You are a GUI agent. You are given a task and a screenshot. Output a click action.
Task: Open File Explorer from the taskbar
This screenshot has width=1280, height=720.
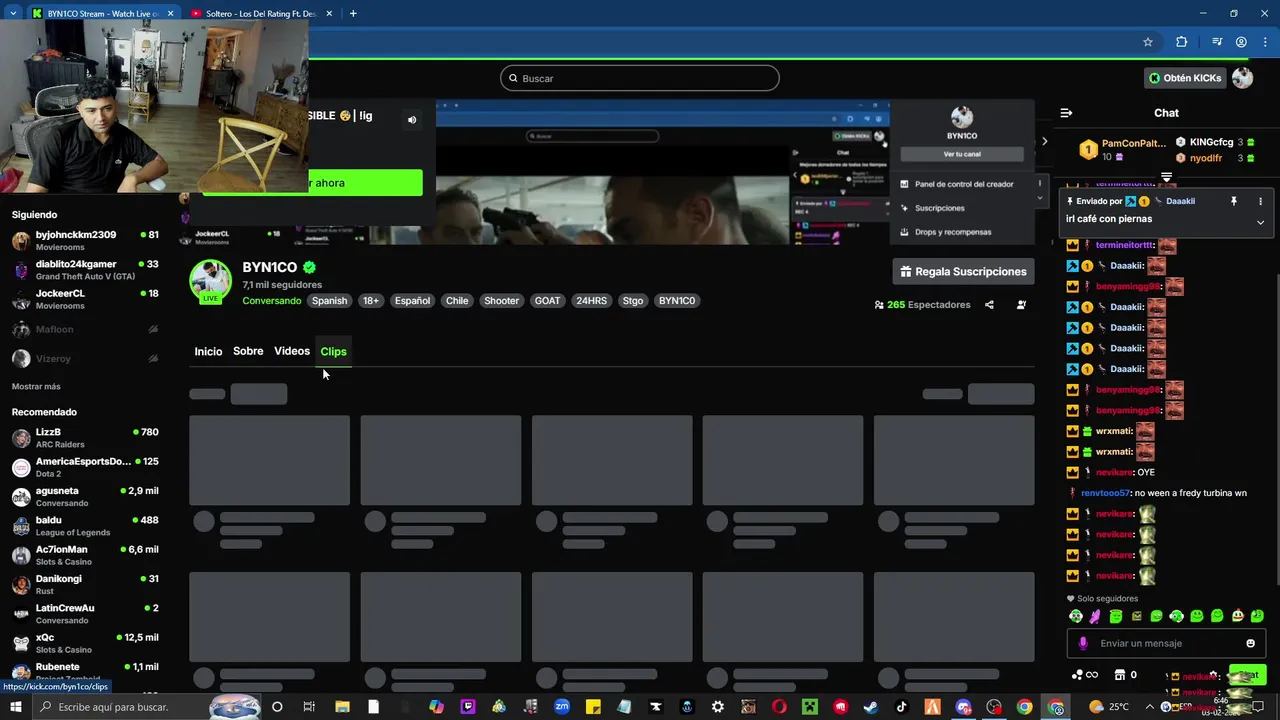tap(342, 707)
